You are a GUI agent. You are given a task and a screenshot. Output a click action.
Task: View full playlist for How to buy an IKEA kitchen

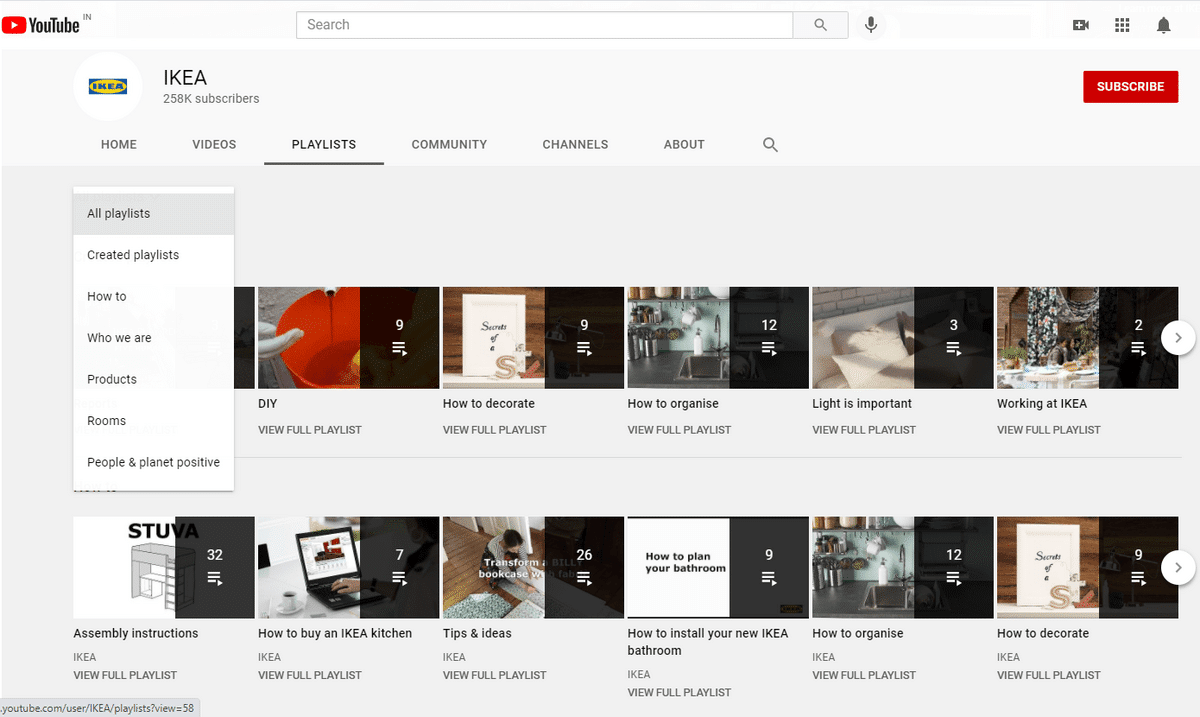310,676
